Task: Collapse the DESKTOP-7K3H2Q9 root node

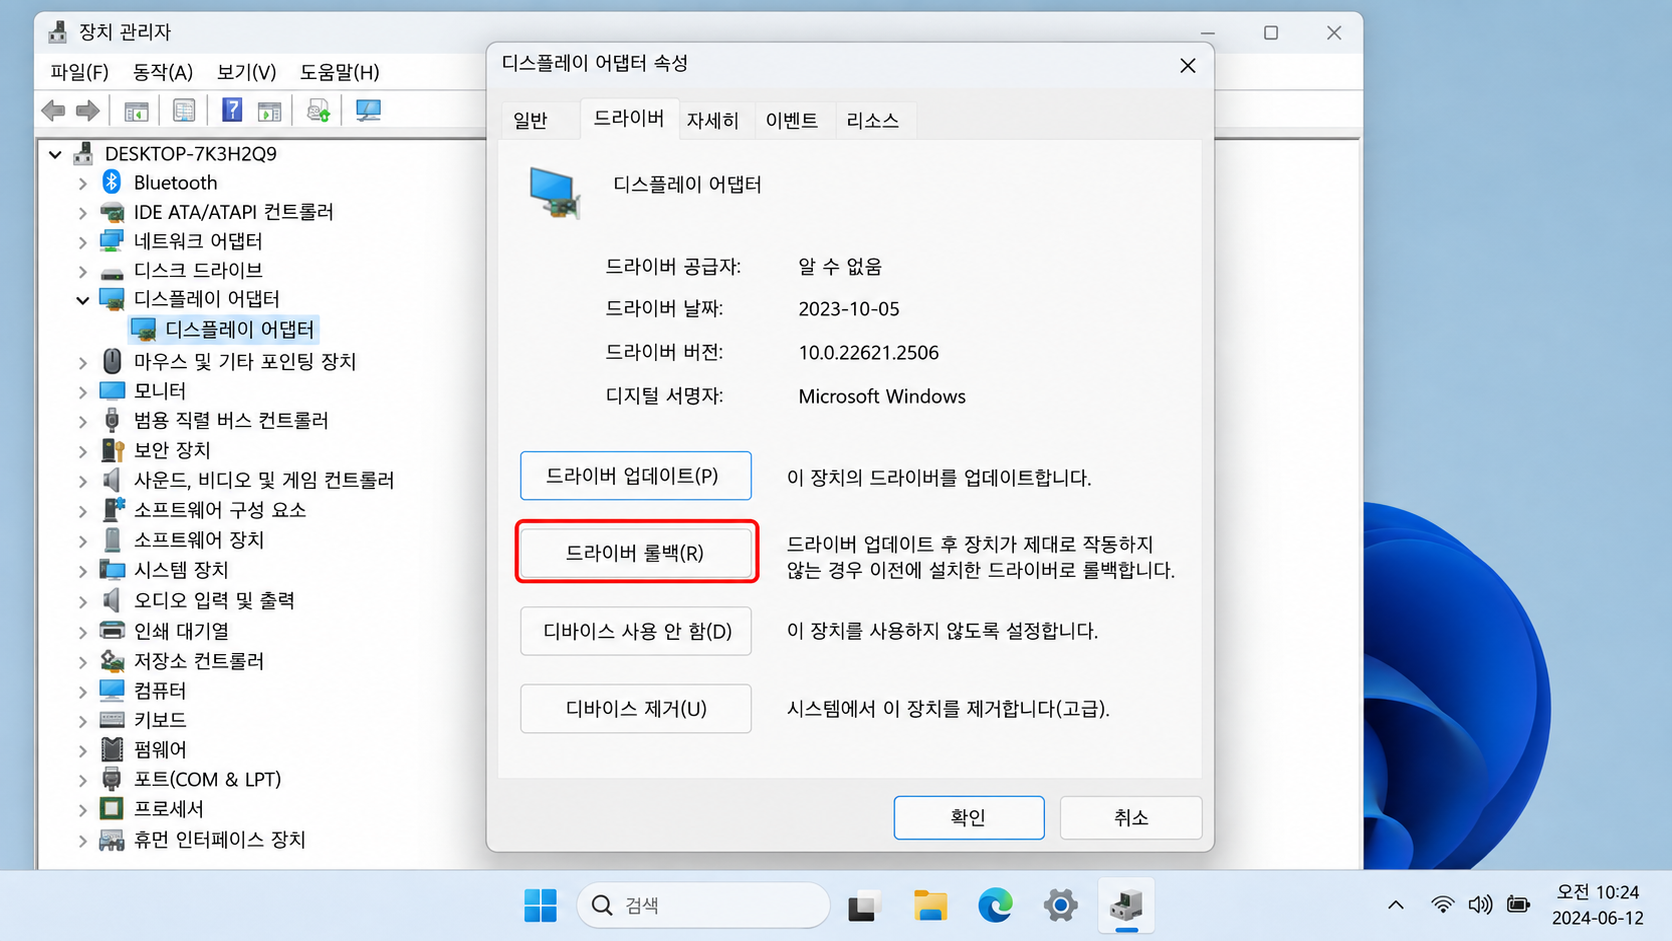Action: [56, 154]
